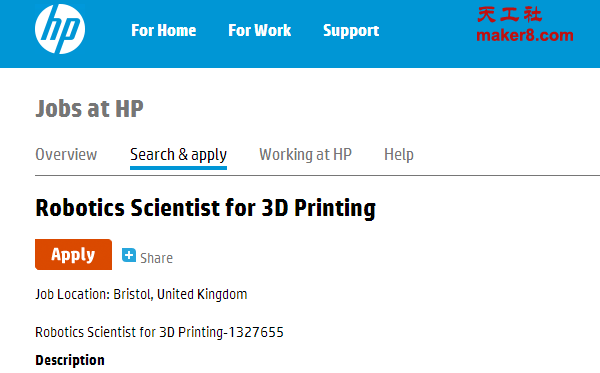Click the maker8.com watermark text

525,35
